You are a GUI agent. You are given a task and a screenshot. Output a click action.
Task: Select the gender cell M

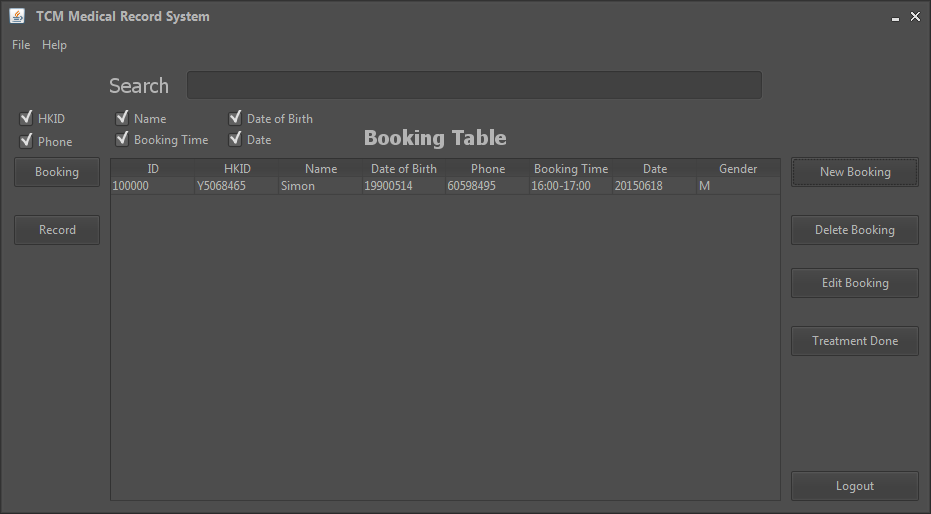(738, 186)
